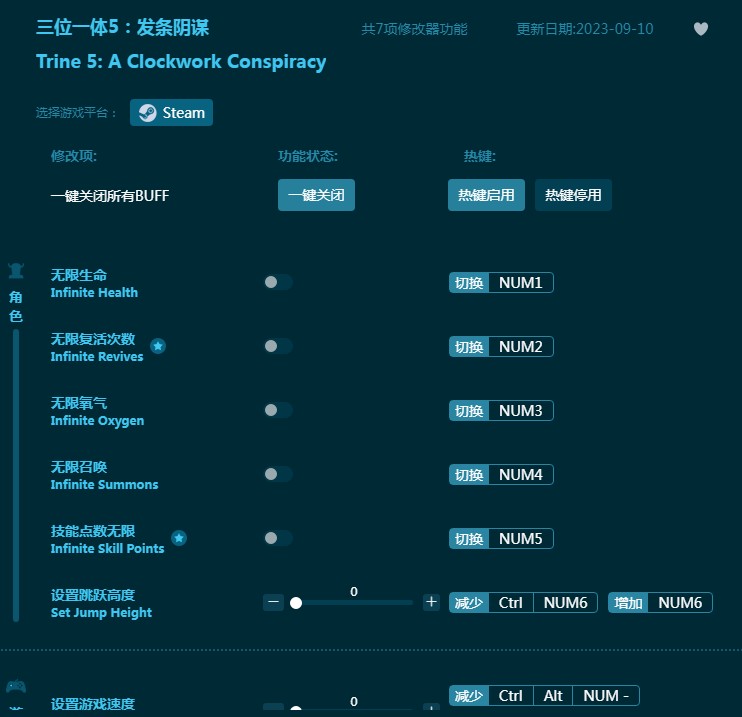Toggle Infinite Revives switch
Image resolution: width=742 pixels, height=717 pixels.
coord(278,346)
